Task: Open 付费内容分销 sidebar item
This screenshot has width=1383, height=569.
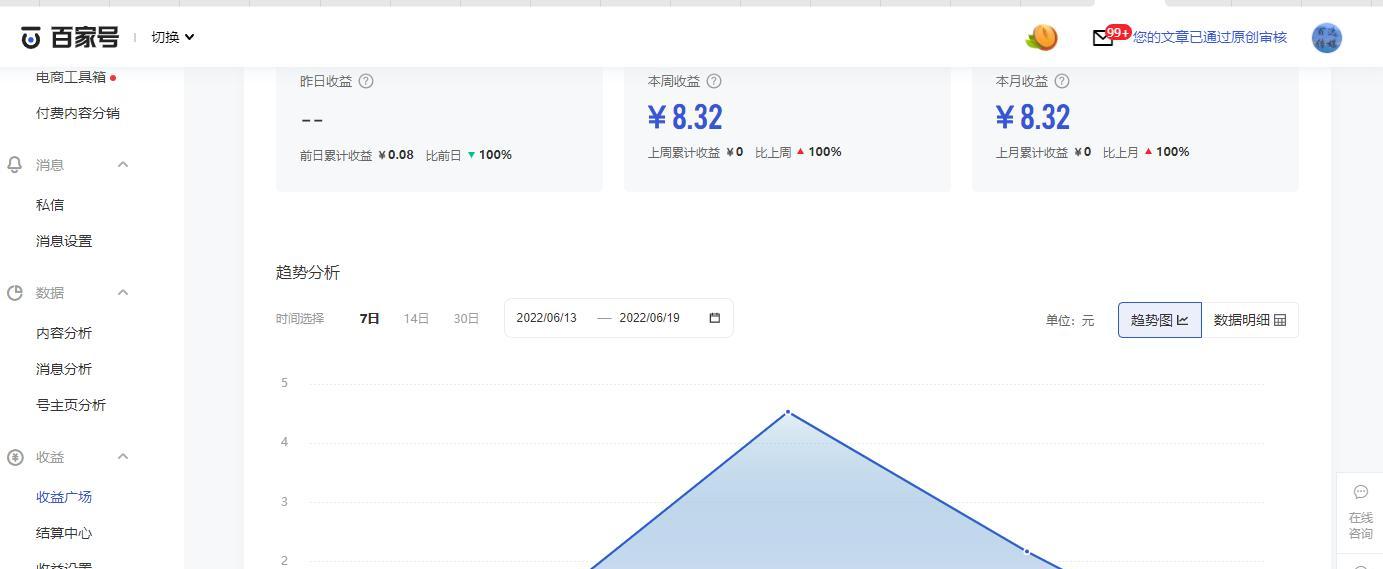Action: (78, 113)
